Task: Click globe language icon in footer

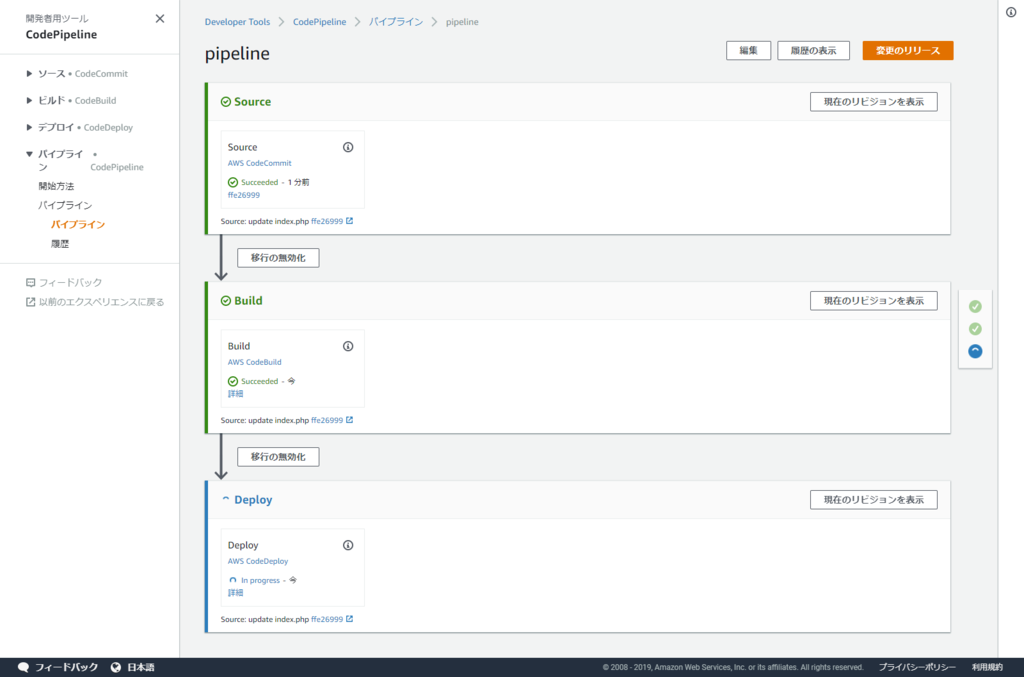Action: click(116, 667)
